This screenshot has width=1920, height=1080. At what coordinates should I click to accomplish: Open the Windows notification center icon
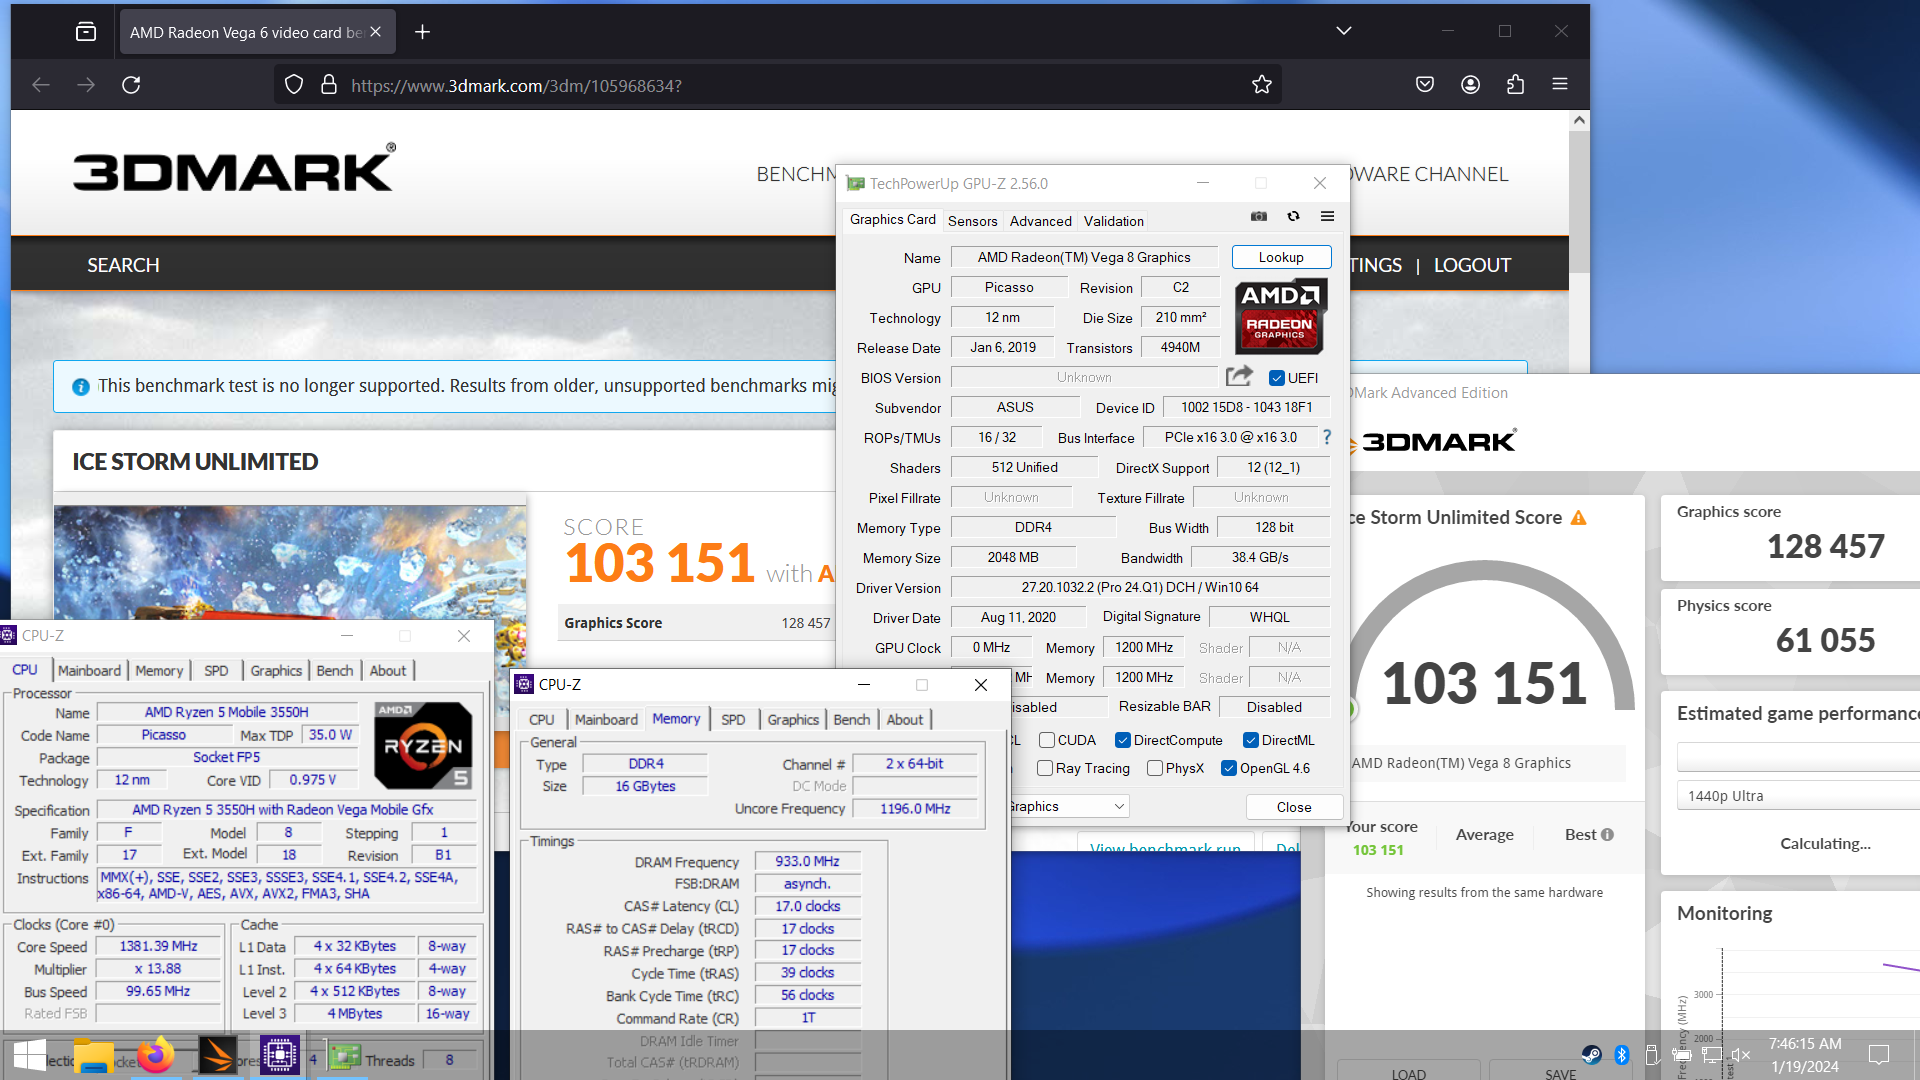pyautogui.click(x=1879, y=1054)
